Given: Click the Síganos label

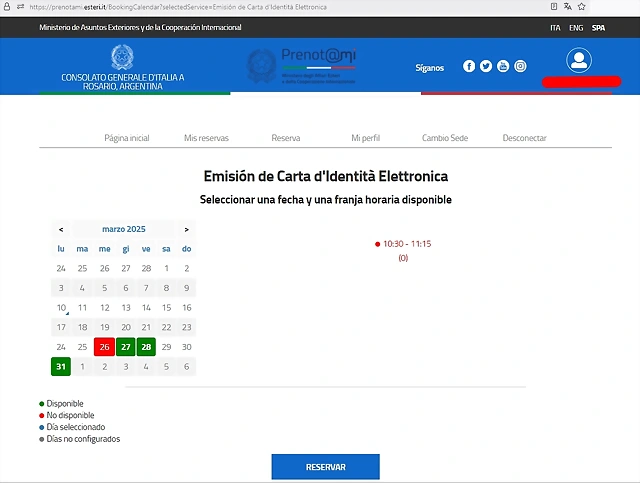Looking at the screenshot, I should (x=429, y=68).
